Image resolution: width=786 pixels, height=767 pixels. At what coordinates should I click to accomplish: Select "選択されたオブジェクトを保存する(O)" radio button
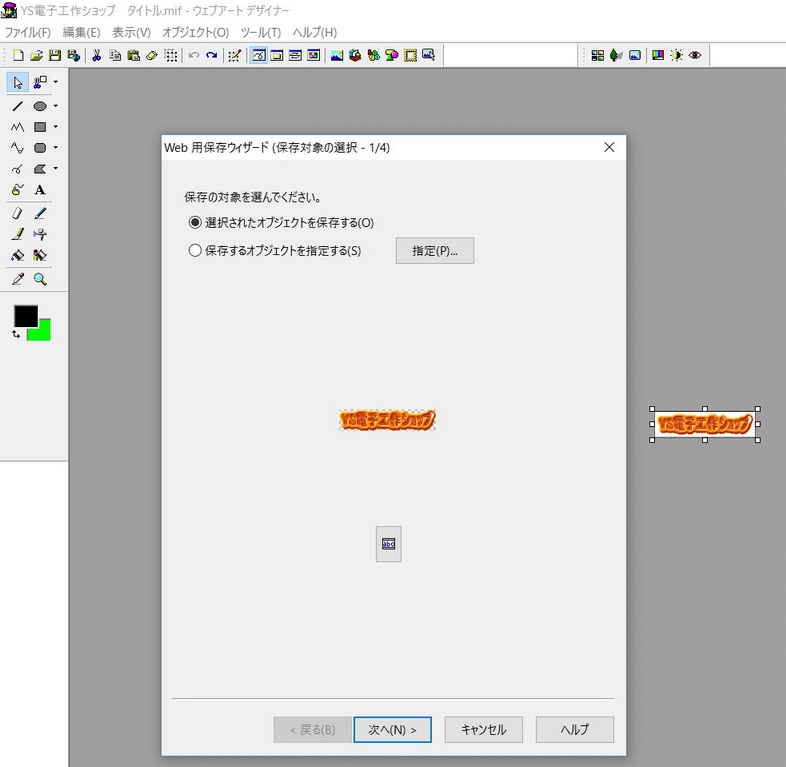[195, 222]
